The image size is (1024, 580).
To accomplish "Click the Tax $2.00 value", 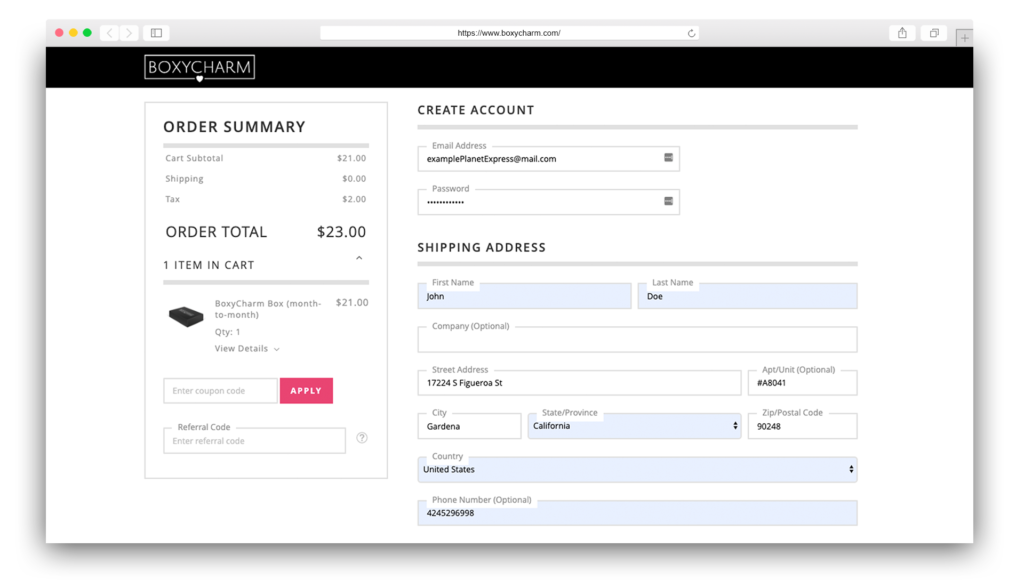I will click(354, 199).
